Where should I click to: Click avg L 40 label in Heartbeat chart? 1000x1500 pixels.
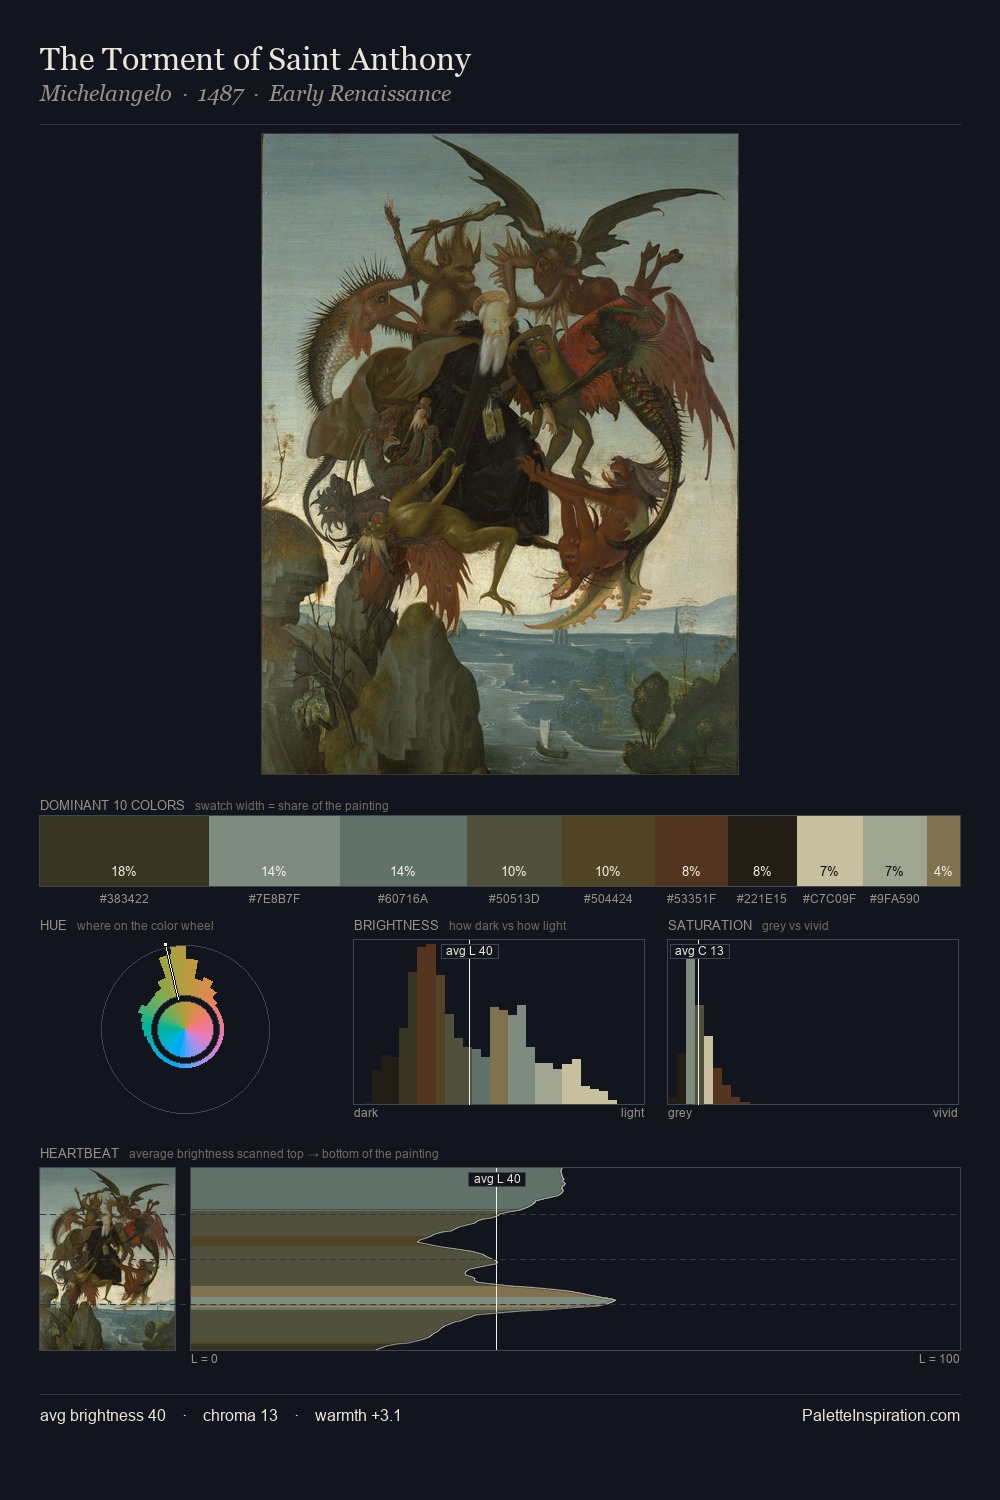click(x=497, y=1179)
